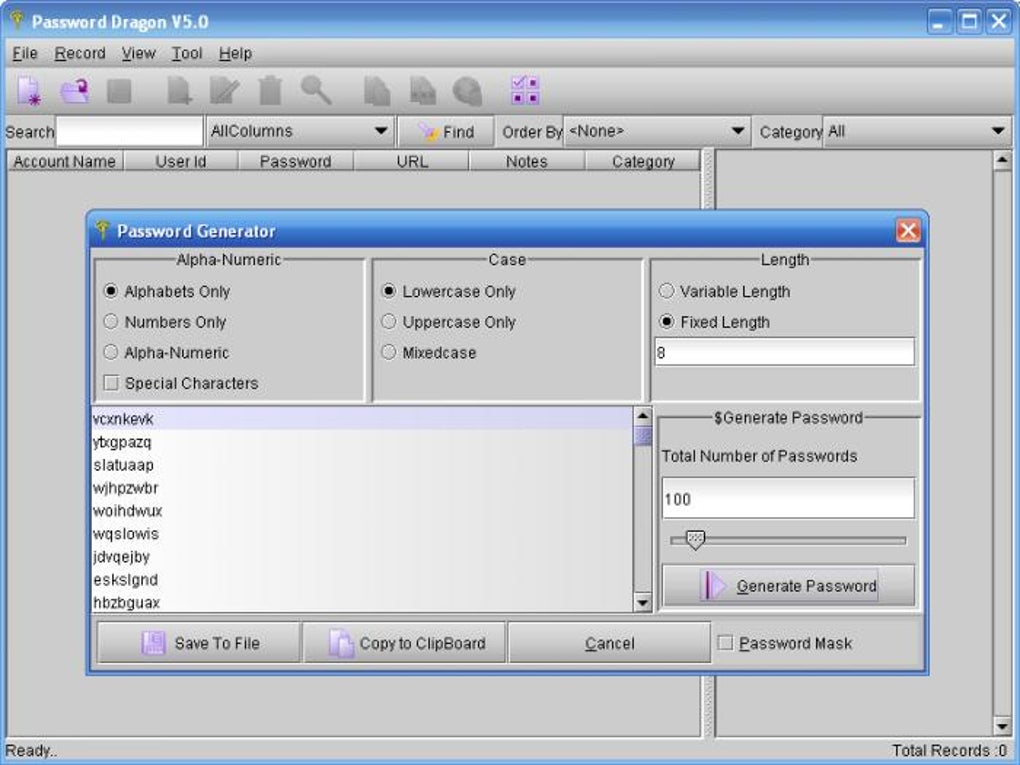Select Uppercase Only radio button
The image size is (1020, 765).
coord(388,321)
